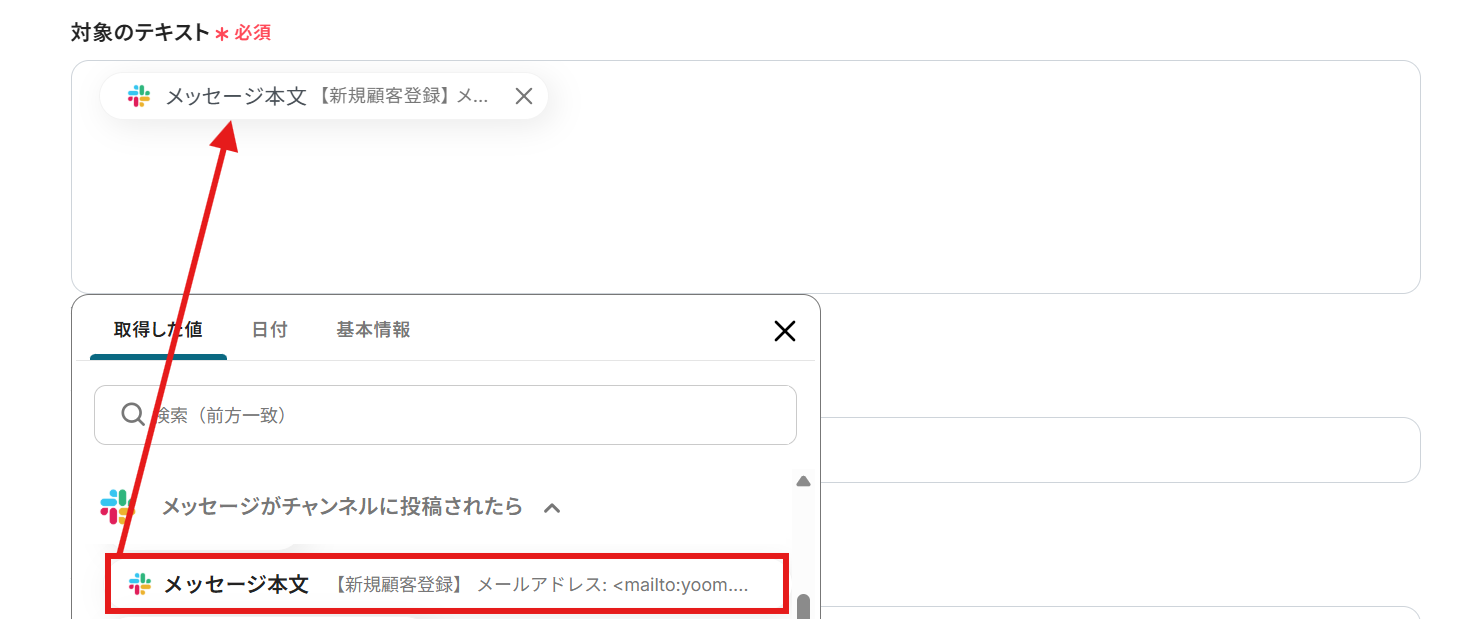The width and height of the screenshot is (1483, 619).
Task: Select the 基本情報 tab
Action: pyautogui.click(x=373, y=330)
